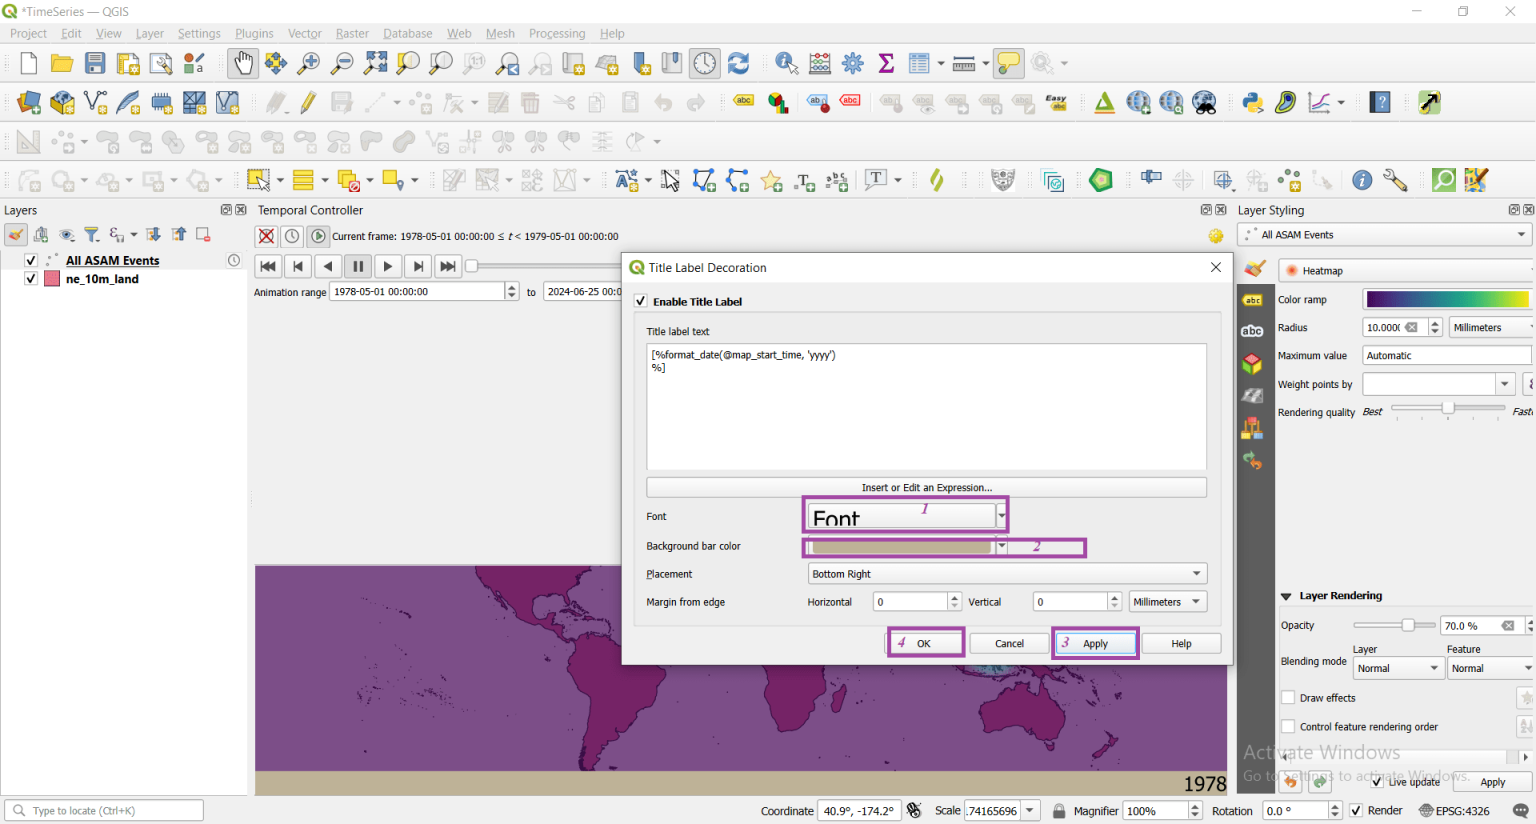
Task: Open the Temporal Controller clock icon
Action: point(705,62)
